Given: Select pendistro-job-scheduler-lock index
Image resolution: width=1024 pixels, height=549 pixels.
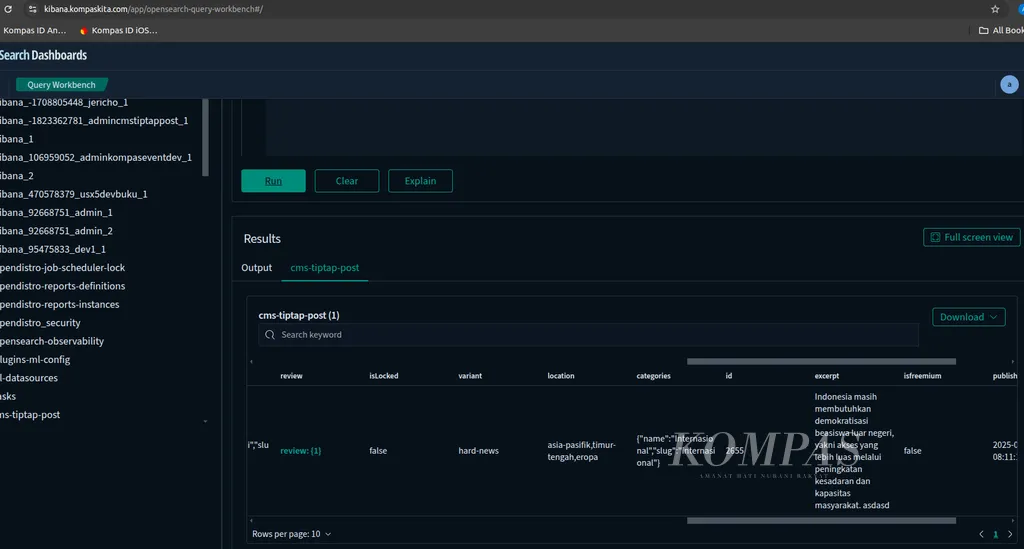Looking at the screenshot, I should coord(63,268).
